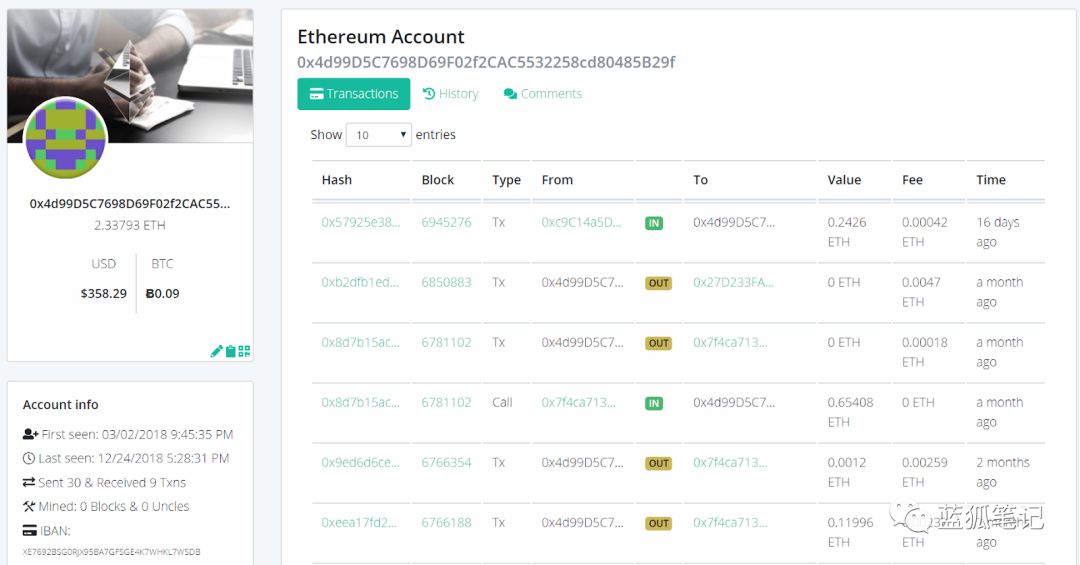The width and height of the screenshot is (1080, 565).
Task: Open block 6766188 link
Action: 446,522
